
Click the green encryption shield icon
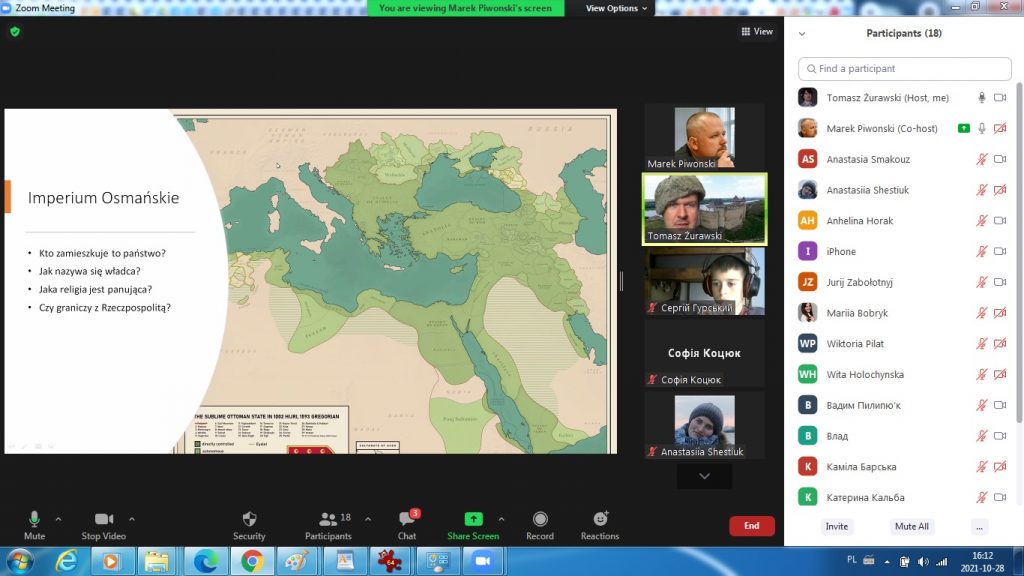15,32
